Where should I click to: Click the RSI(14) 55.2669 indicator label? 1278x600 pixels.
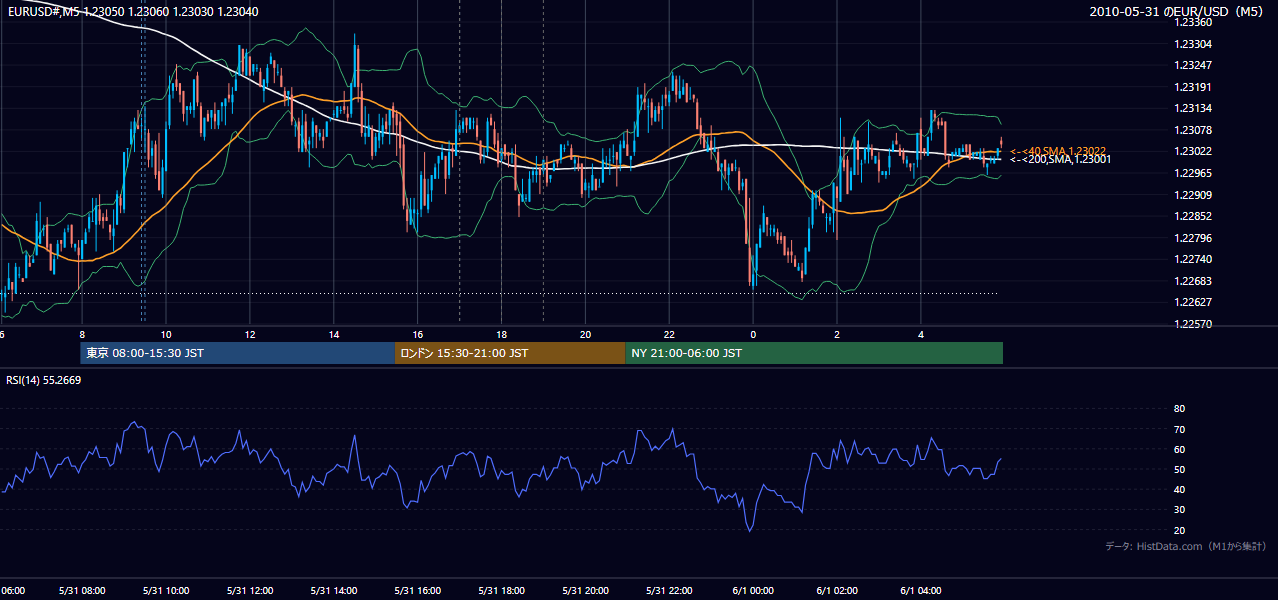(43, 380)
